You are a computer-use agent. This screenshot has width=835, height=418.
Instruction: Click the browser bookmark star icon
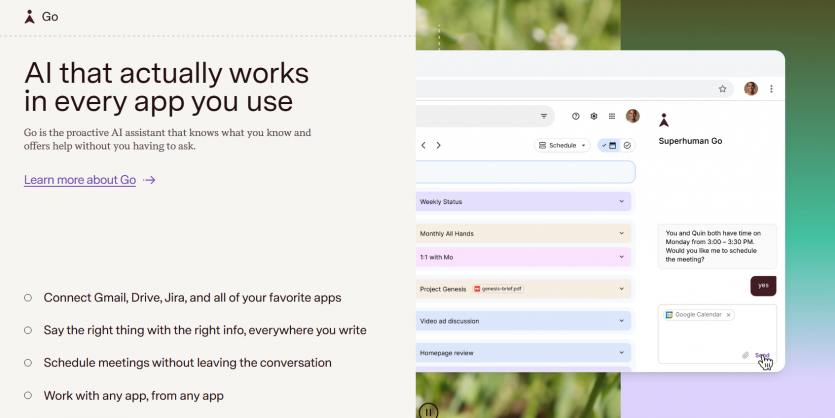tap(722, 89)
